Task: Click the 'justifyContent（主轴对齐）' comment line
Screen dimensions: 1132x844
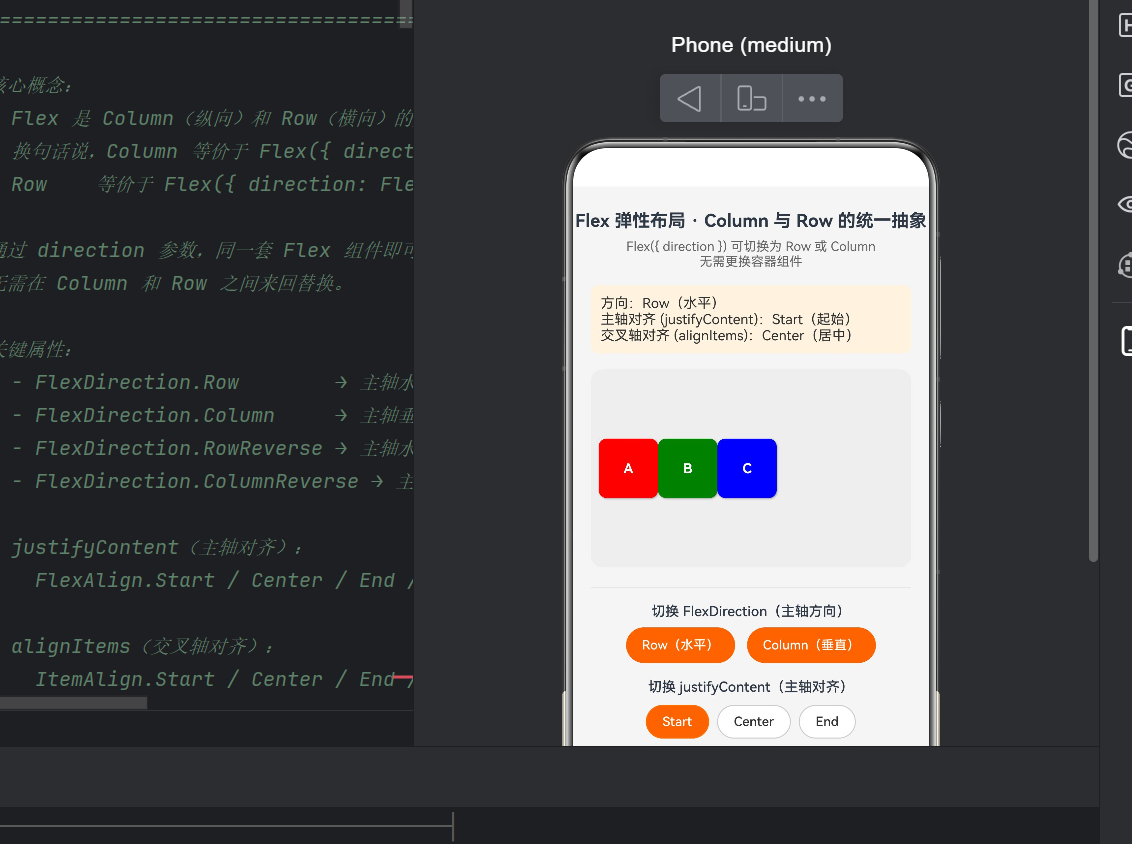Action: click(x=157, y=547)
